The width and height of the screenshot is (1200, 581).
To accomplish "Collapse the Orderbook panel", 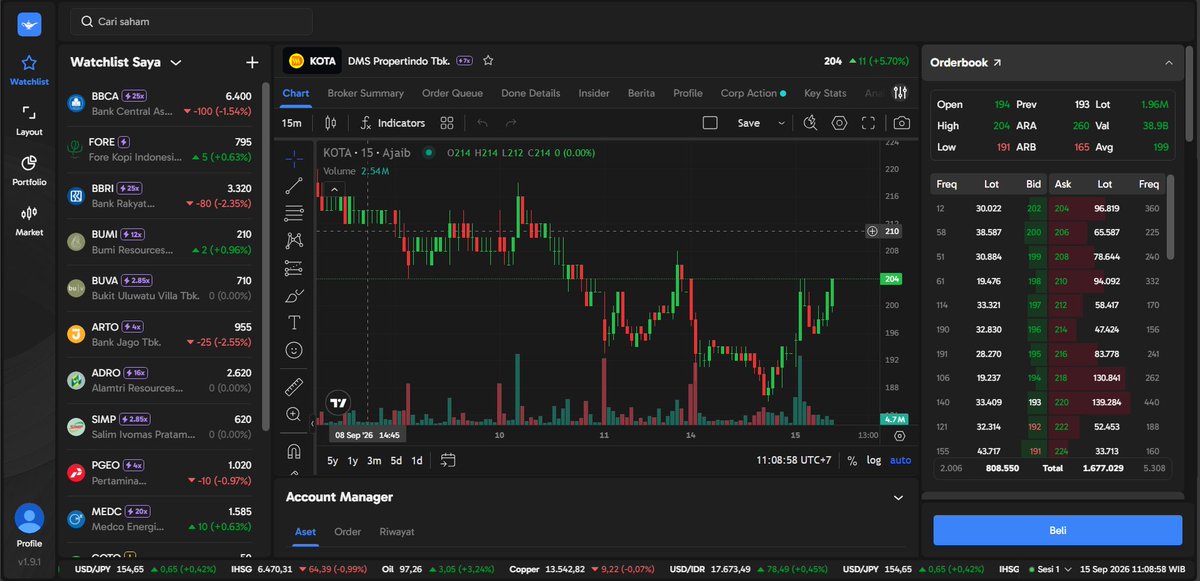I will pyautogui.click(x=1169, y=62).
